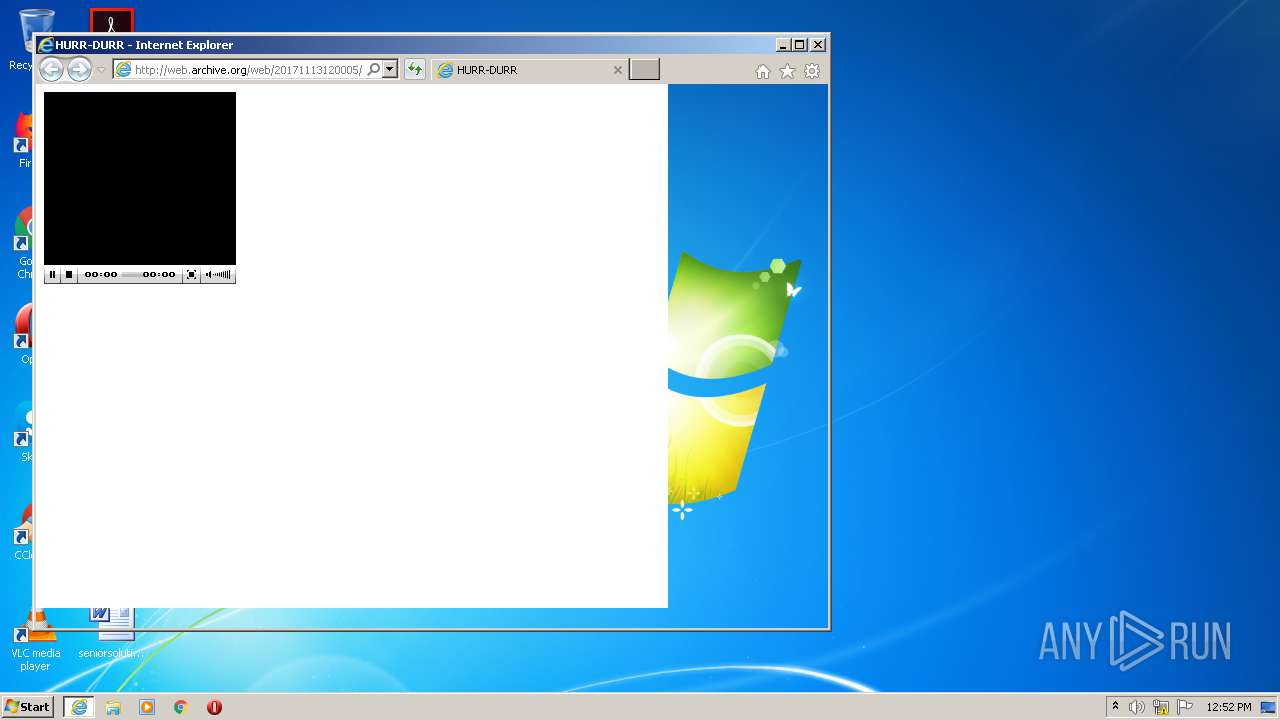Maximize the Internet Explorer window
1280x720 pixels.
(x=800, y=45)
